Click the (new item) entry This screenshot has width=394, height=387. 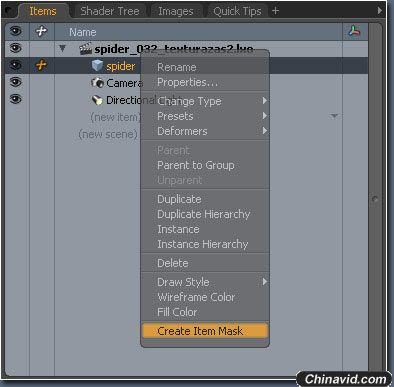pyautogui.click(x=115, y=117)
